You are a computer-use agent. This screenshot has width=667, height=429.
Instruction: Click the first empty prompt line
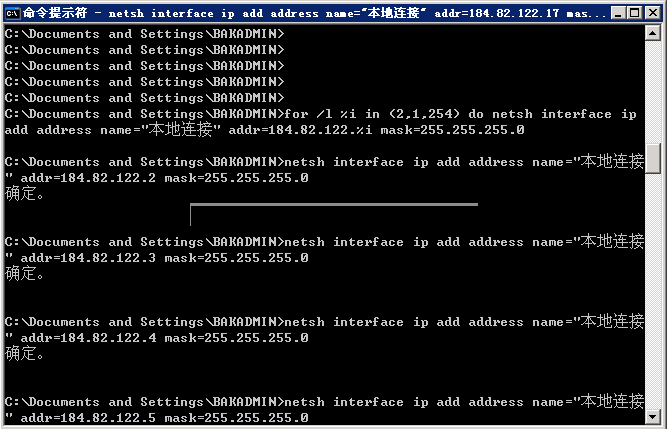(144, 34)
